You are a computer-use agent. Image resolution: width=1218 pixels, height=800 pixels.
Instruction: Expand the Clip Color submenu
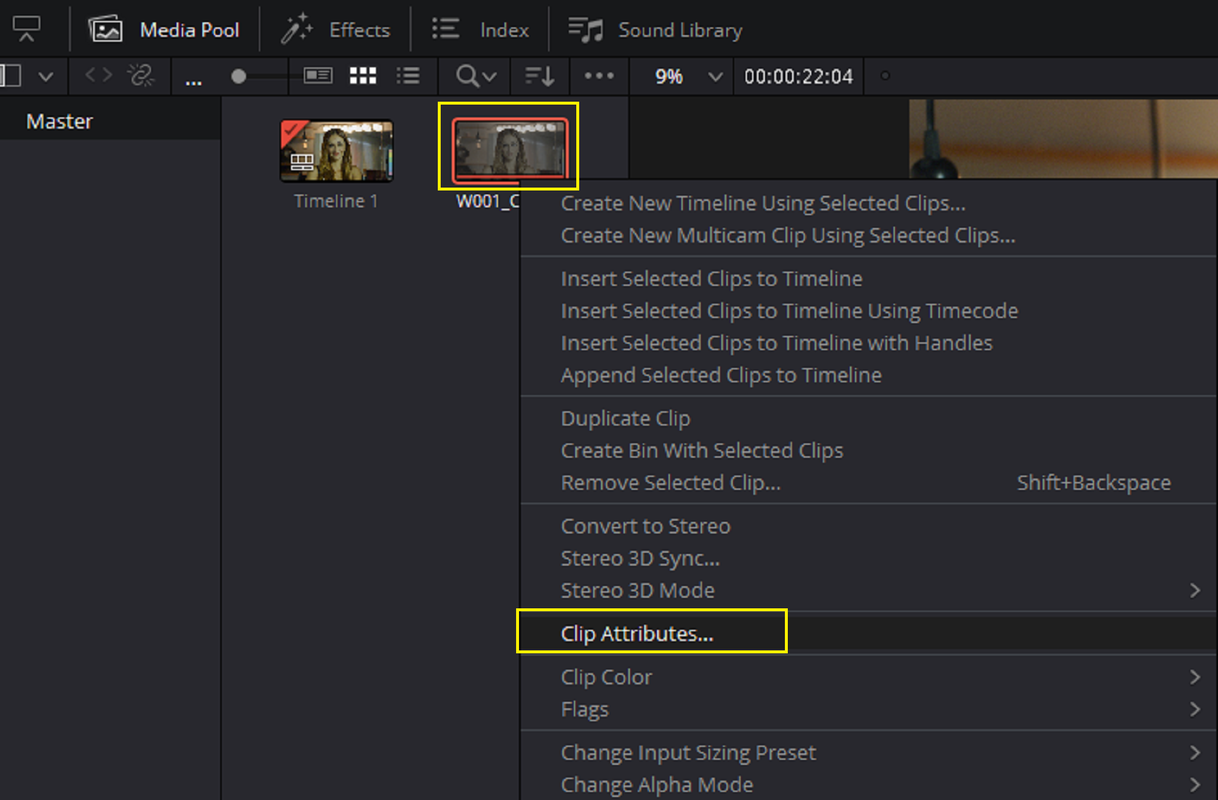869,677
